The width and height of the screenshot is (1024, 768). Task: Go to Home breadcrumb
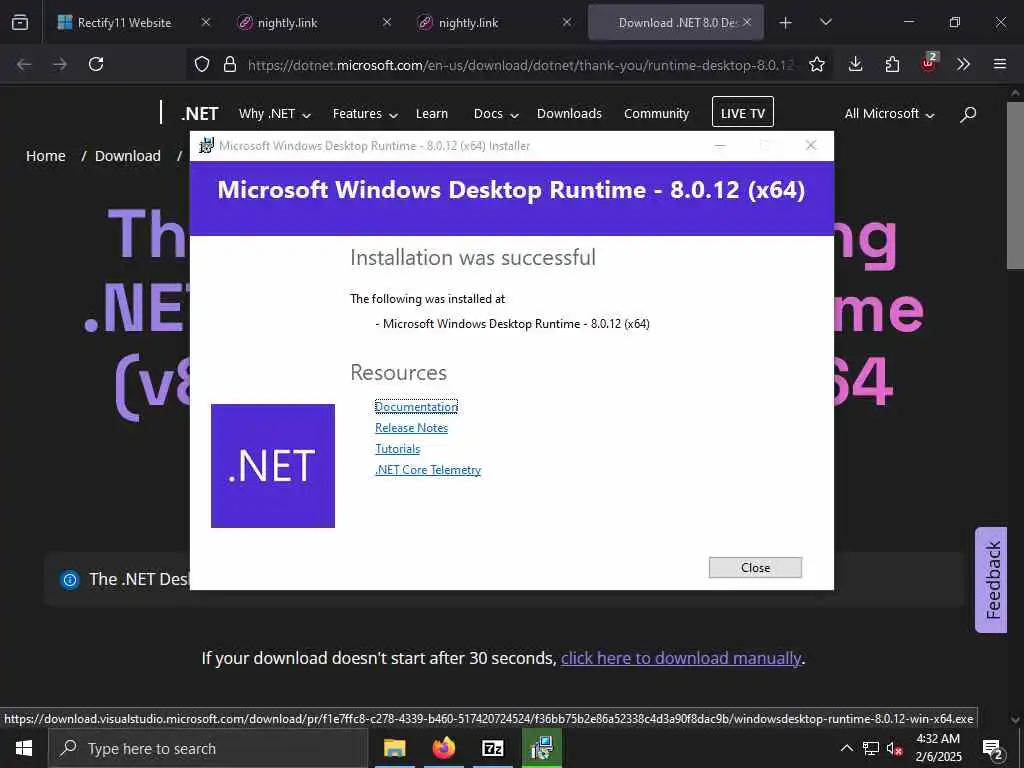pos(46,156)
